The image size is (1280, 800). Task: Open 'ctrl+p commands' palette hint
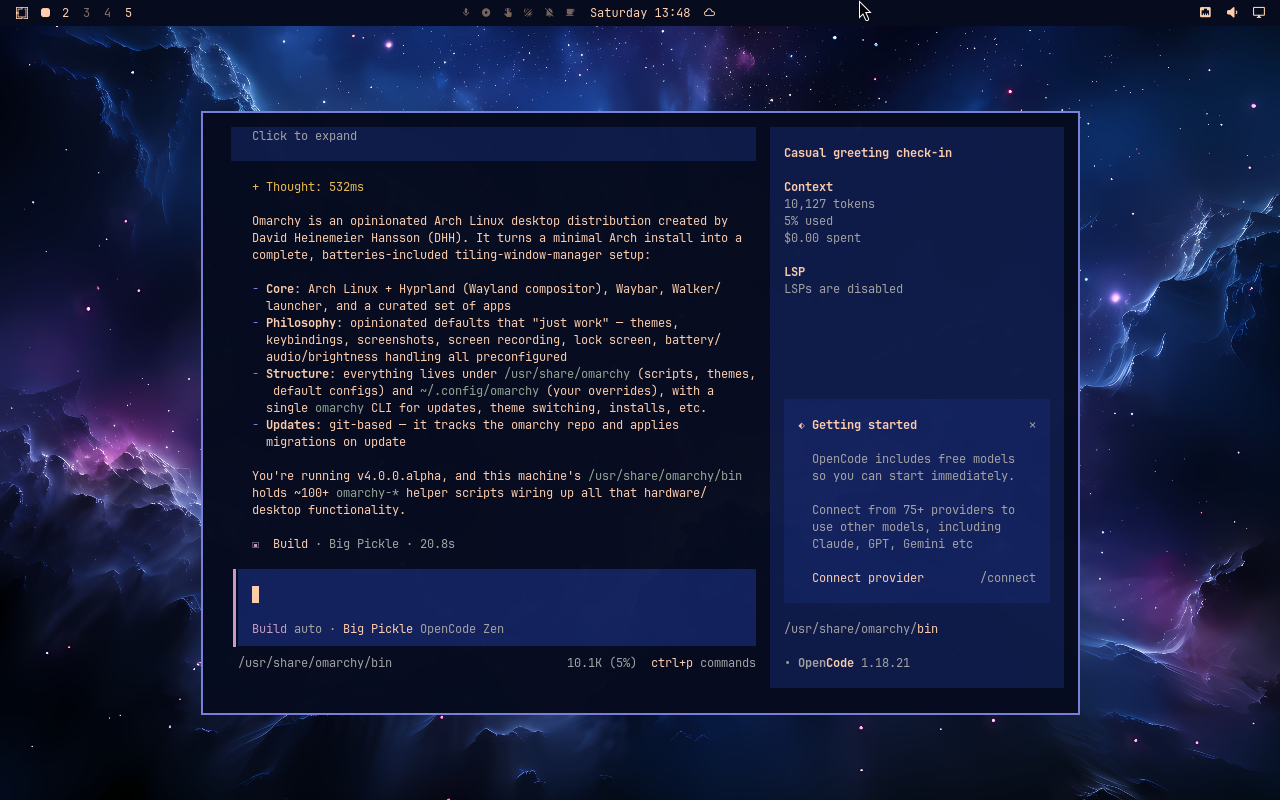click(x=703, y=663)
